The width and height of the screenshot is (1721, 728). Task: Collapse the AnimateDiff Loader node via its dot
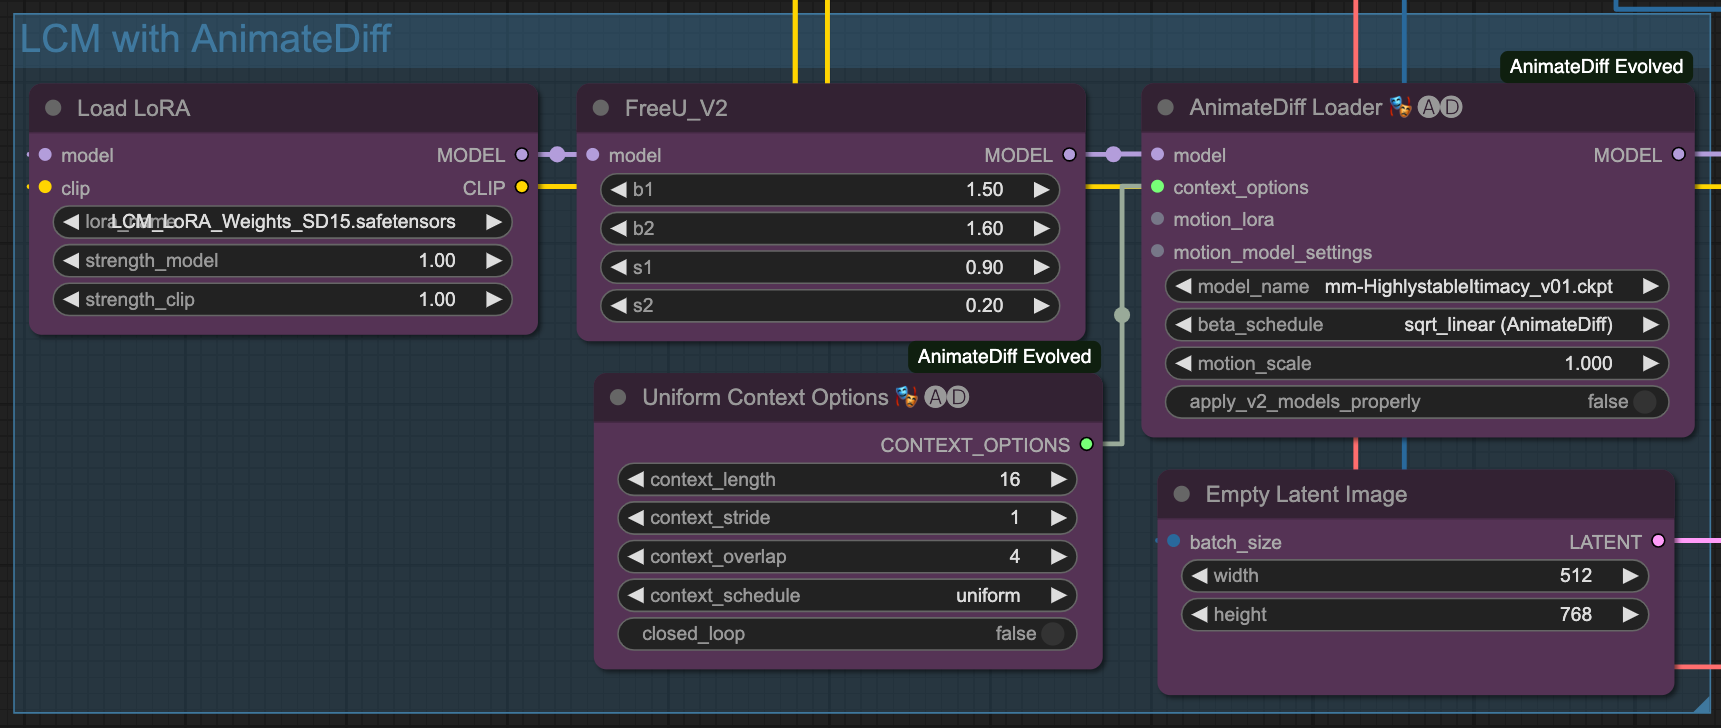pyautogui.click(x=1165, y=107)
